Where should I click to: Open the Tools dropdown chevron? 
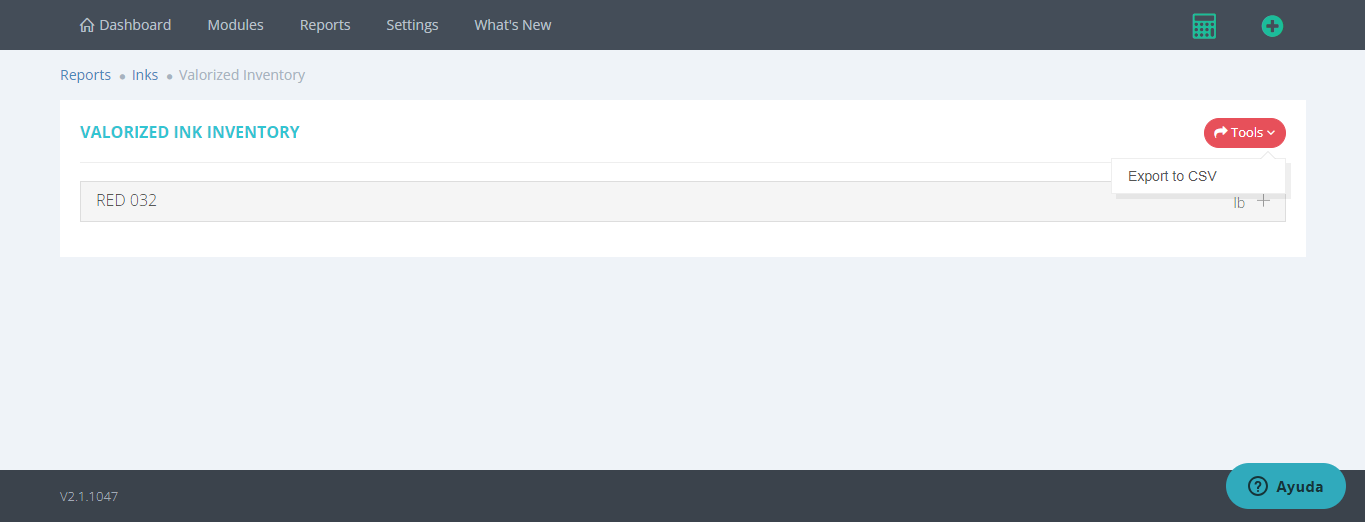tap(1271, 133)
